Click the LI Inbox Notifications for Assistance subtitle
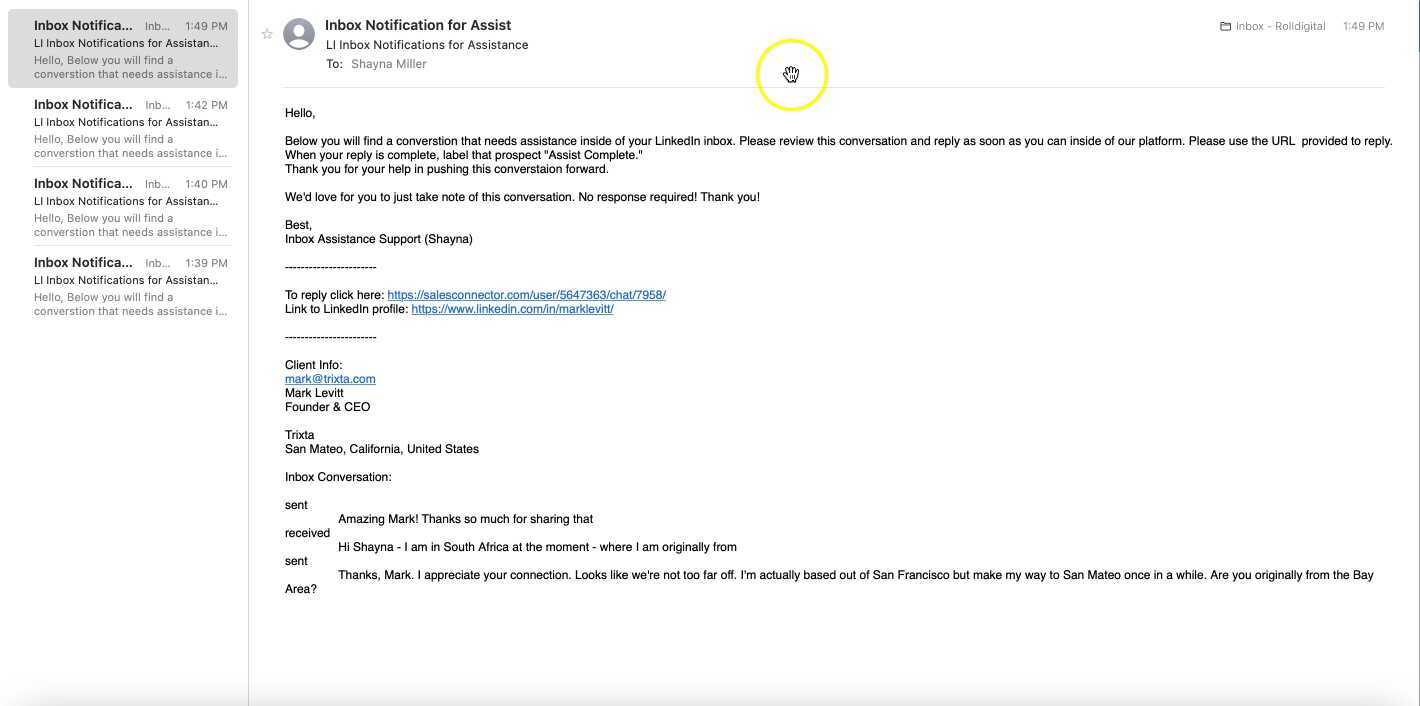1420x706 pixels. (x=427, y=44)
